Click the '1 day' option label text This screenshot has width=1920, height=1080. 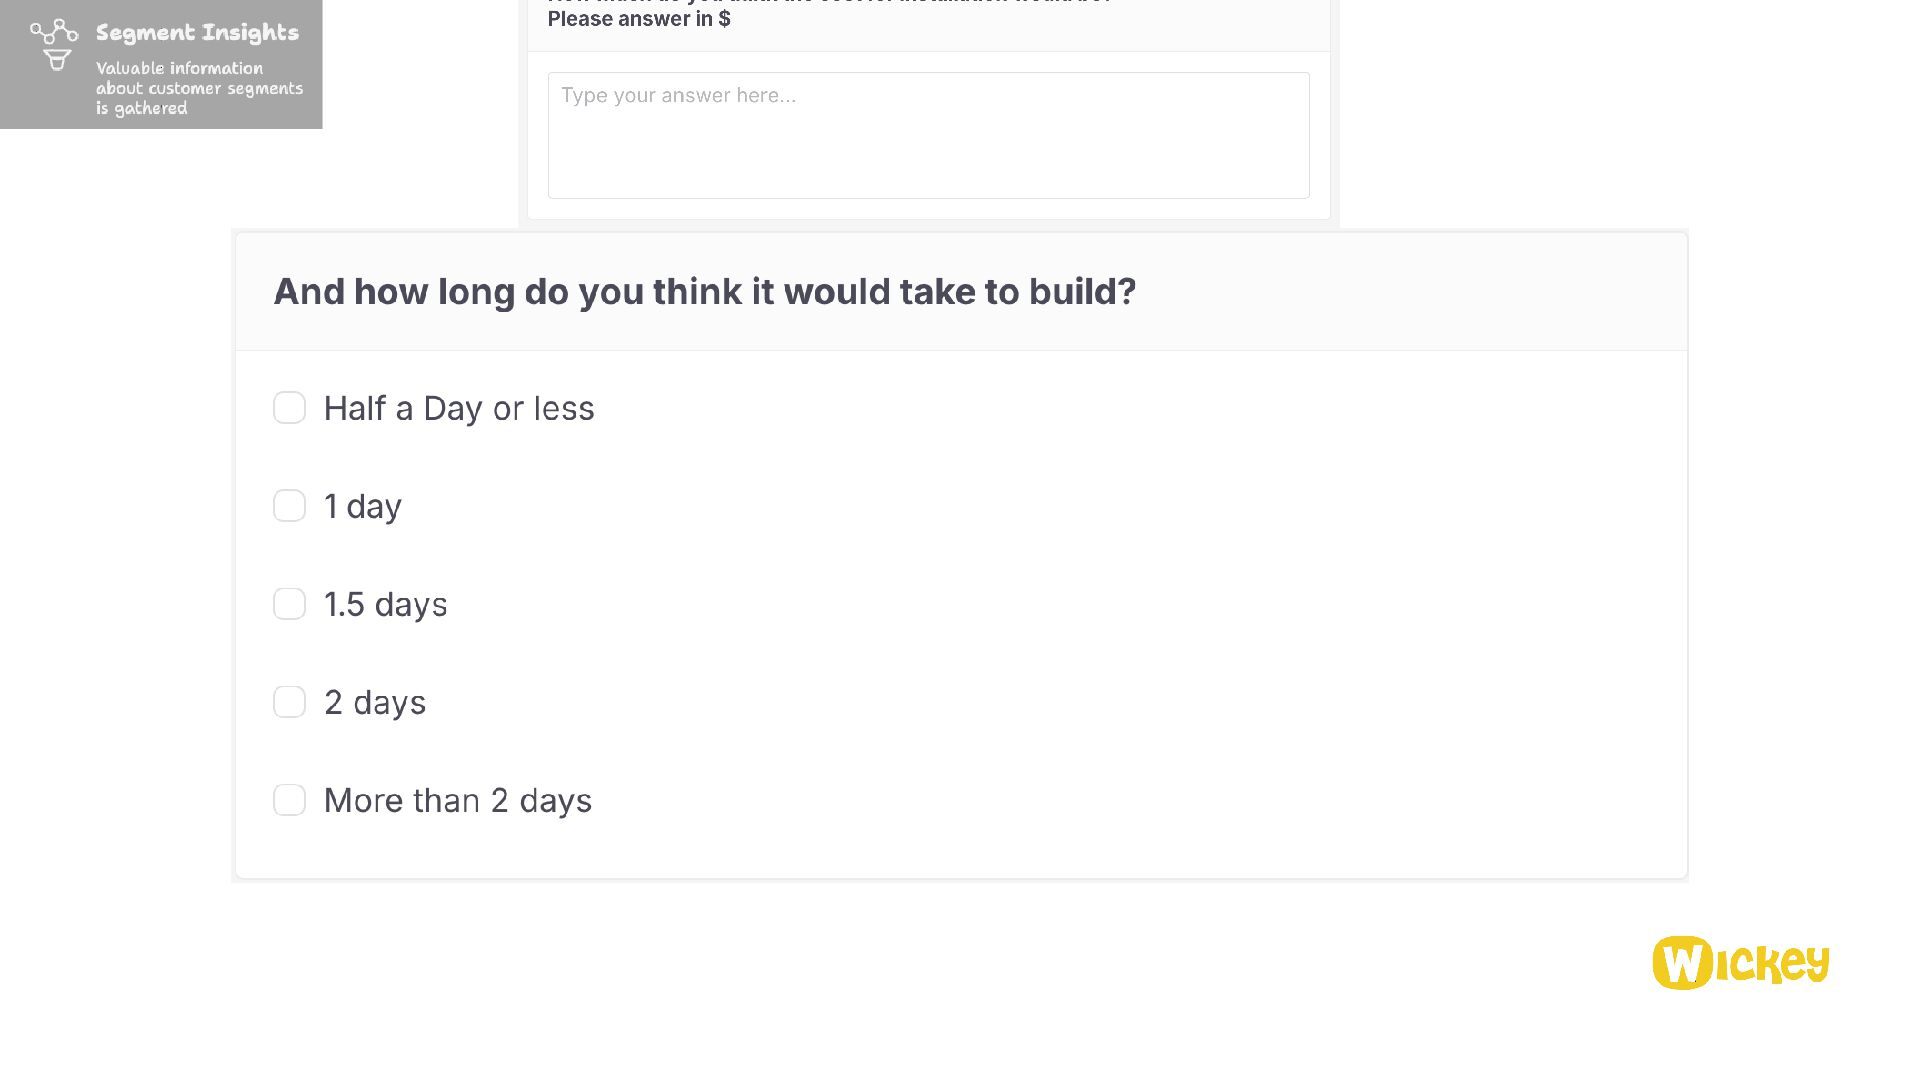click(362, 506)
